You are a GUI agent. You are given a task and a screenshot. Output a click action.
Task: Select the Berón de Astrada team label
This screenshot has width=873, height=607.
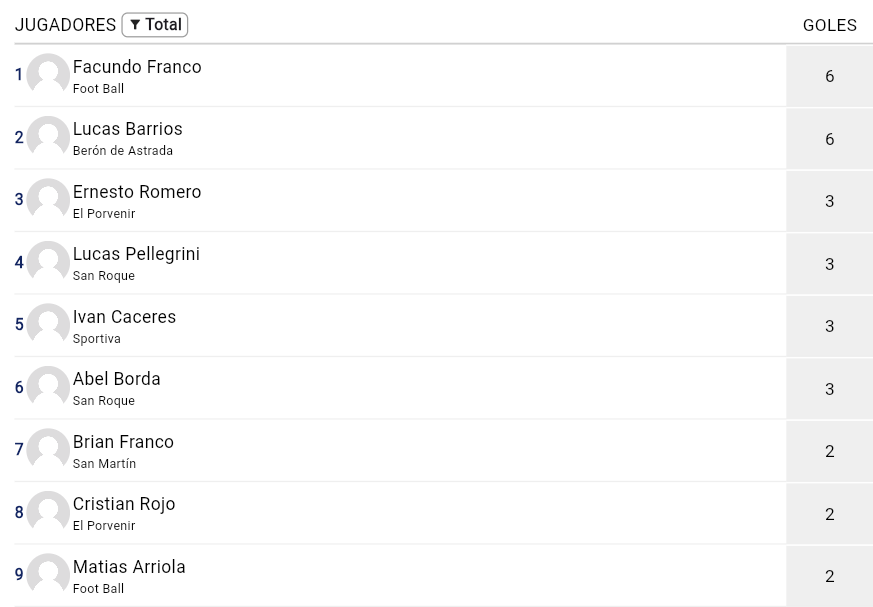122,151
